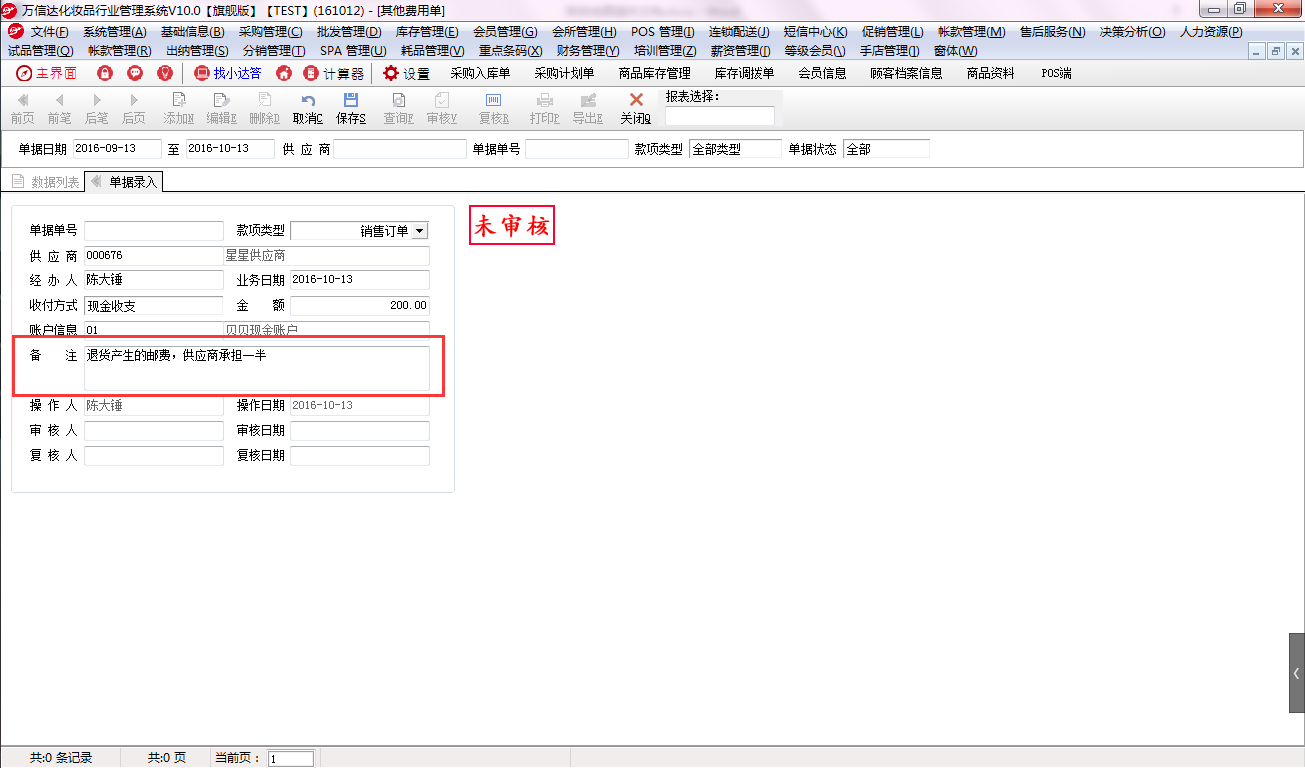Click the red home icon

pos(284,73)
